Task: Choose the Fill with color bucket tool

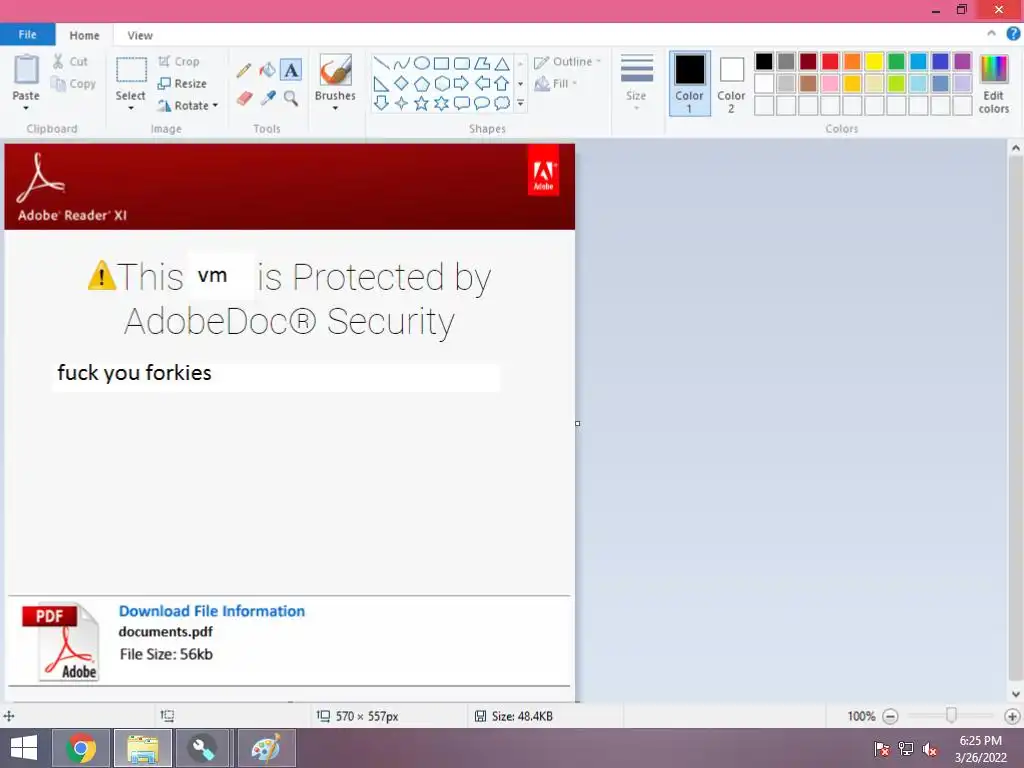Action: click(x=268, y=70)
